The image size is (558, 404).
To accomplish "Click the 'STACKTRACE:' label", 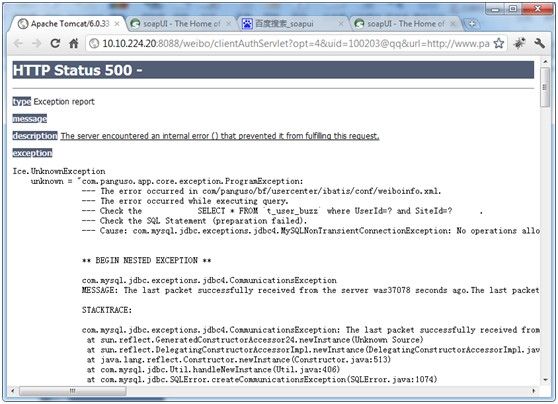I will pos(107,310).
